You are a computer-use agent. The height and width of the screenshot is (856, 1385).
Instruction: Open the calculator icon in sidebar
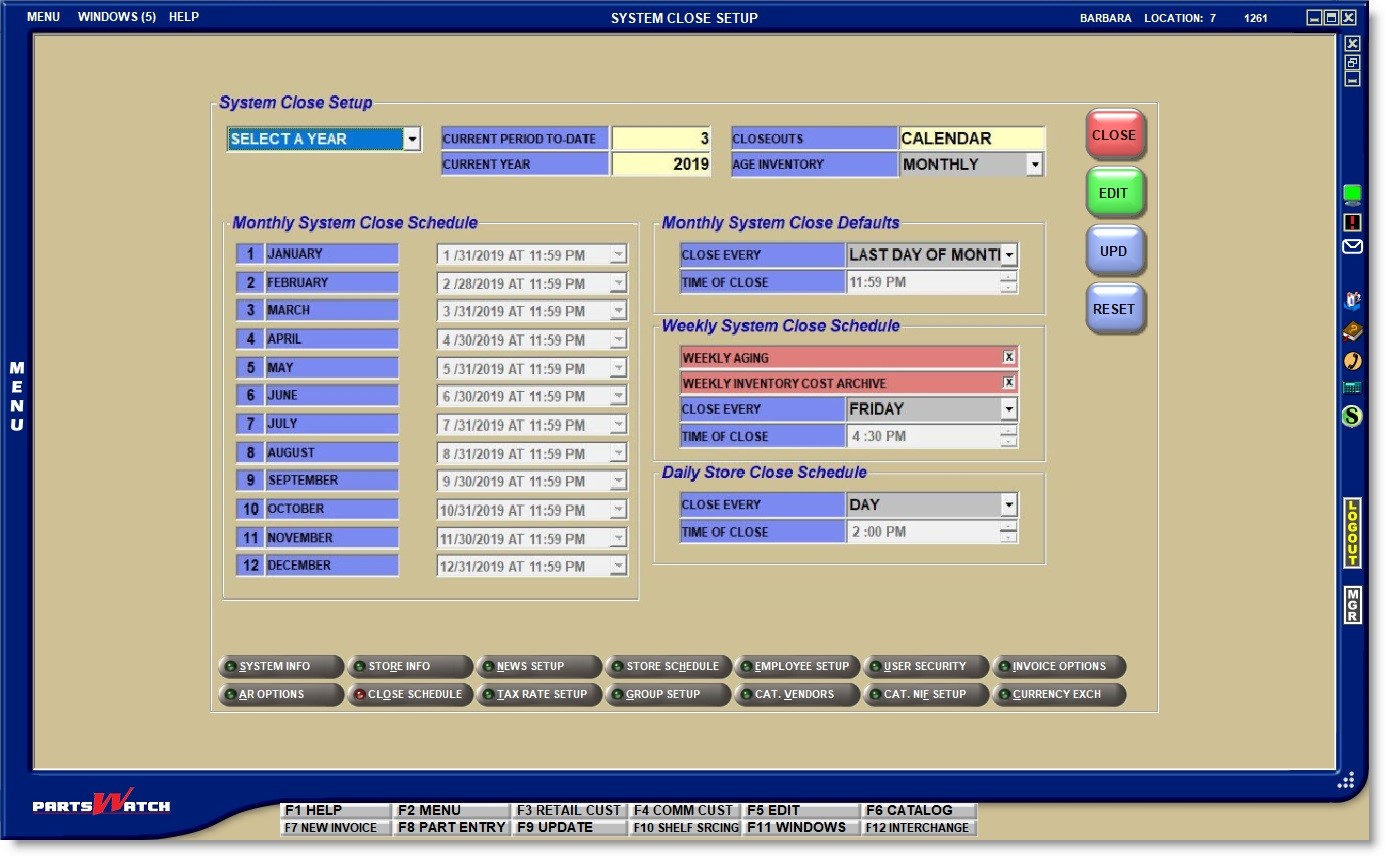click(1352, 388)
